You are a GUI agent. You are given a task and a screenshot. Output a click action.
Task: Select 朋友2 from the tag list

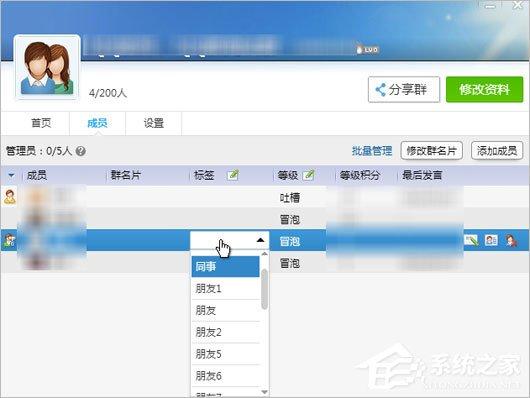coord(225,332)
